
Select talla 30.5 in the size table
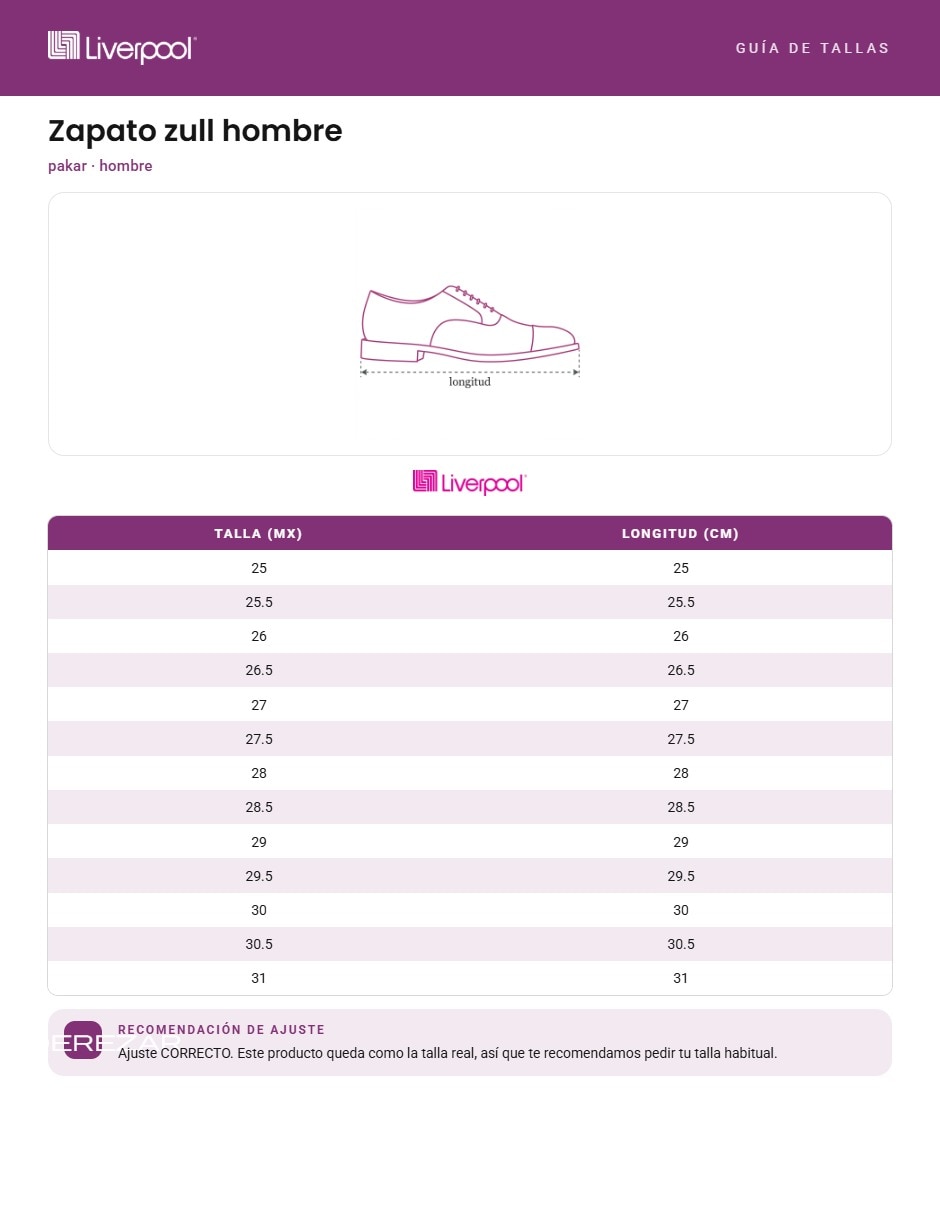coord(259,944)
